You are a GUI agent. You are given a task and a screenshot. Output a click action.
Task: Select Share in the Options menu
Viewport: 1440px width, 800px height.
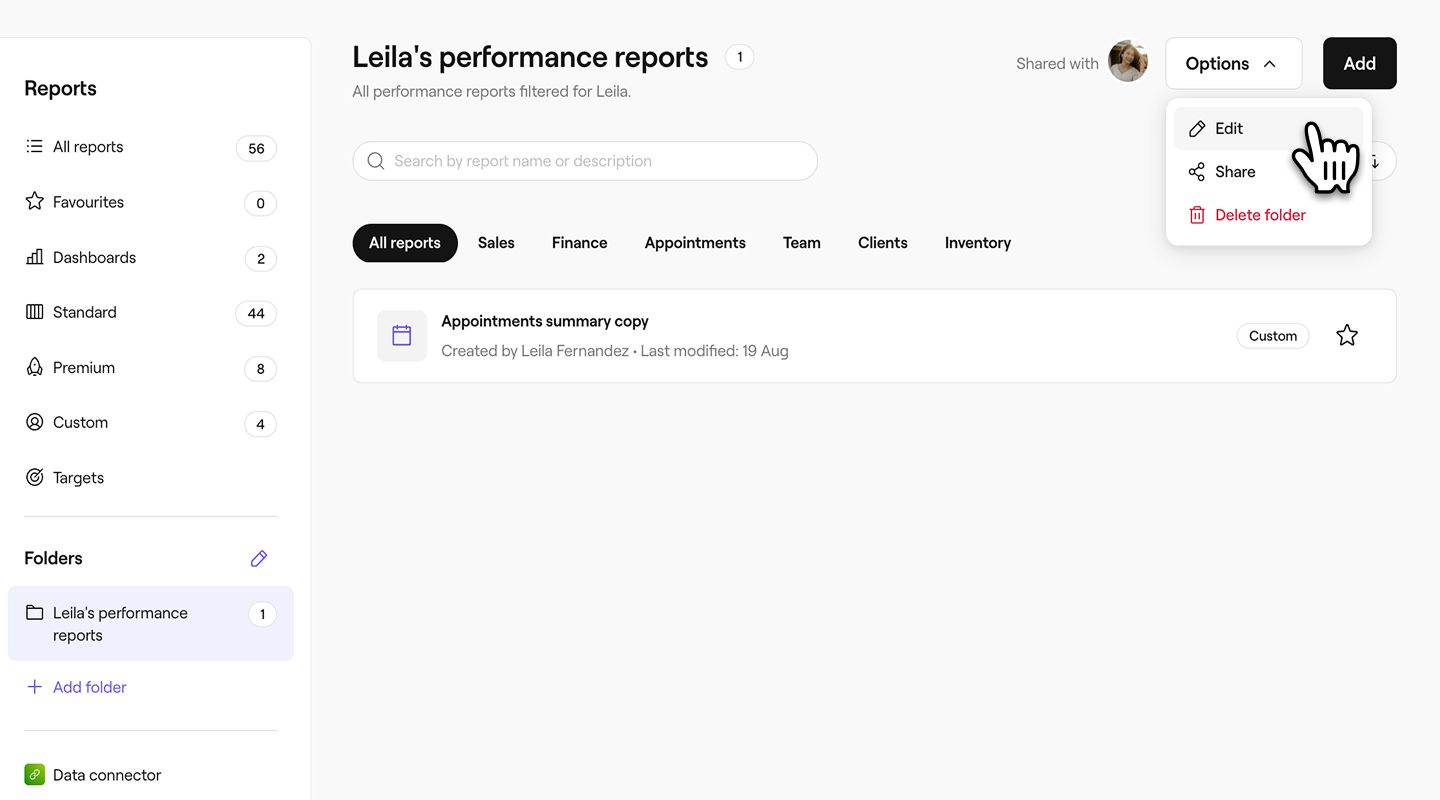click(1235, 172)
